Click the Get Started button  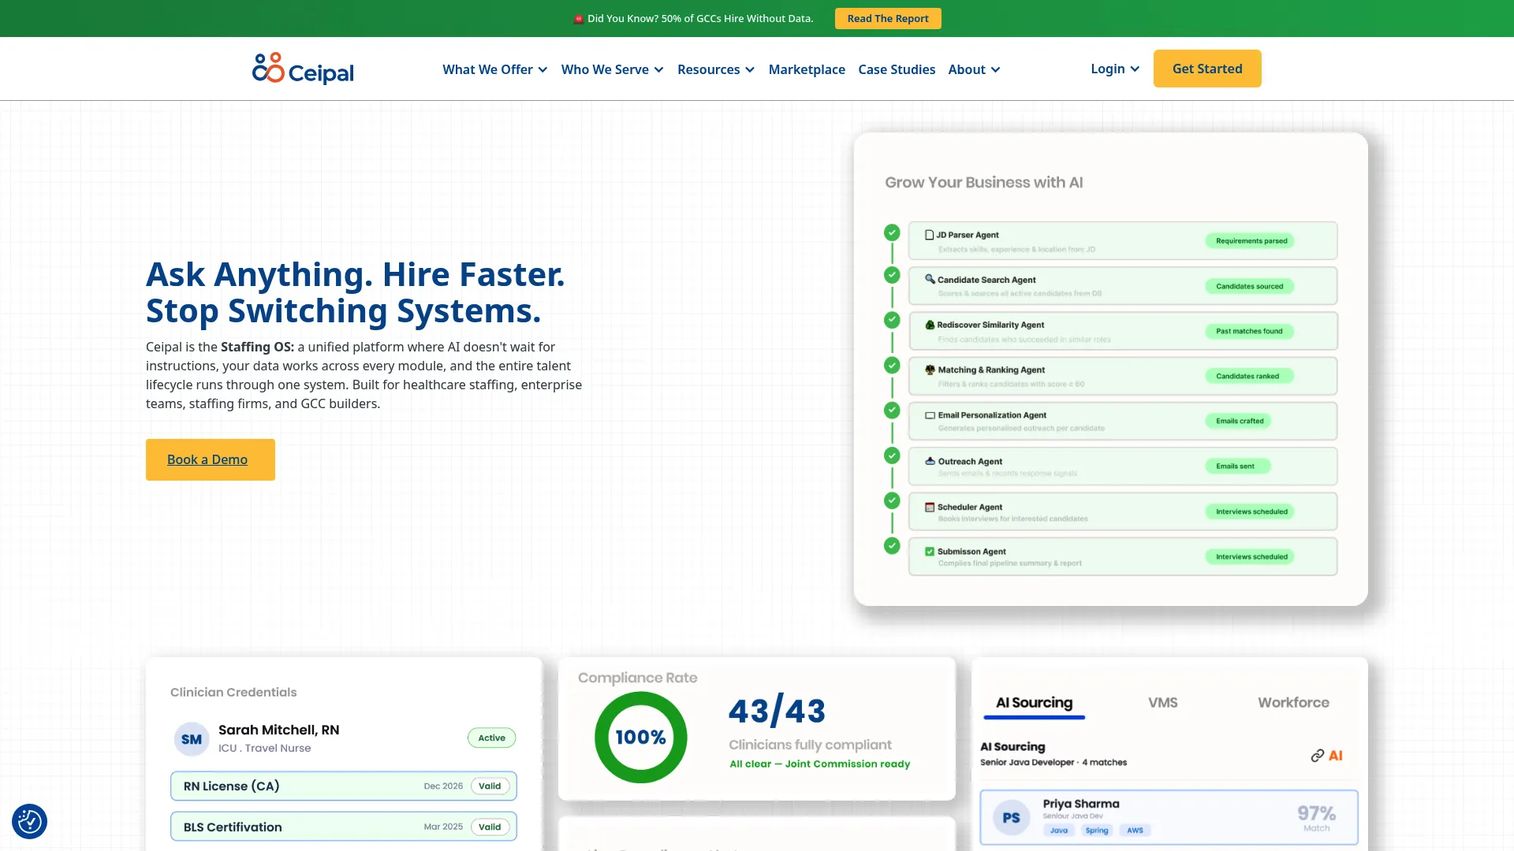point(1207,68)
